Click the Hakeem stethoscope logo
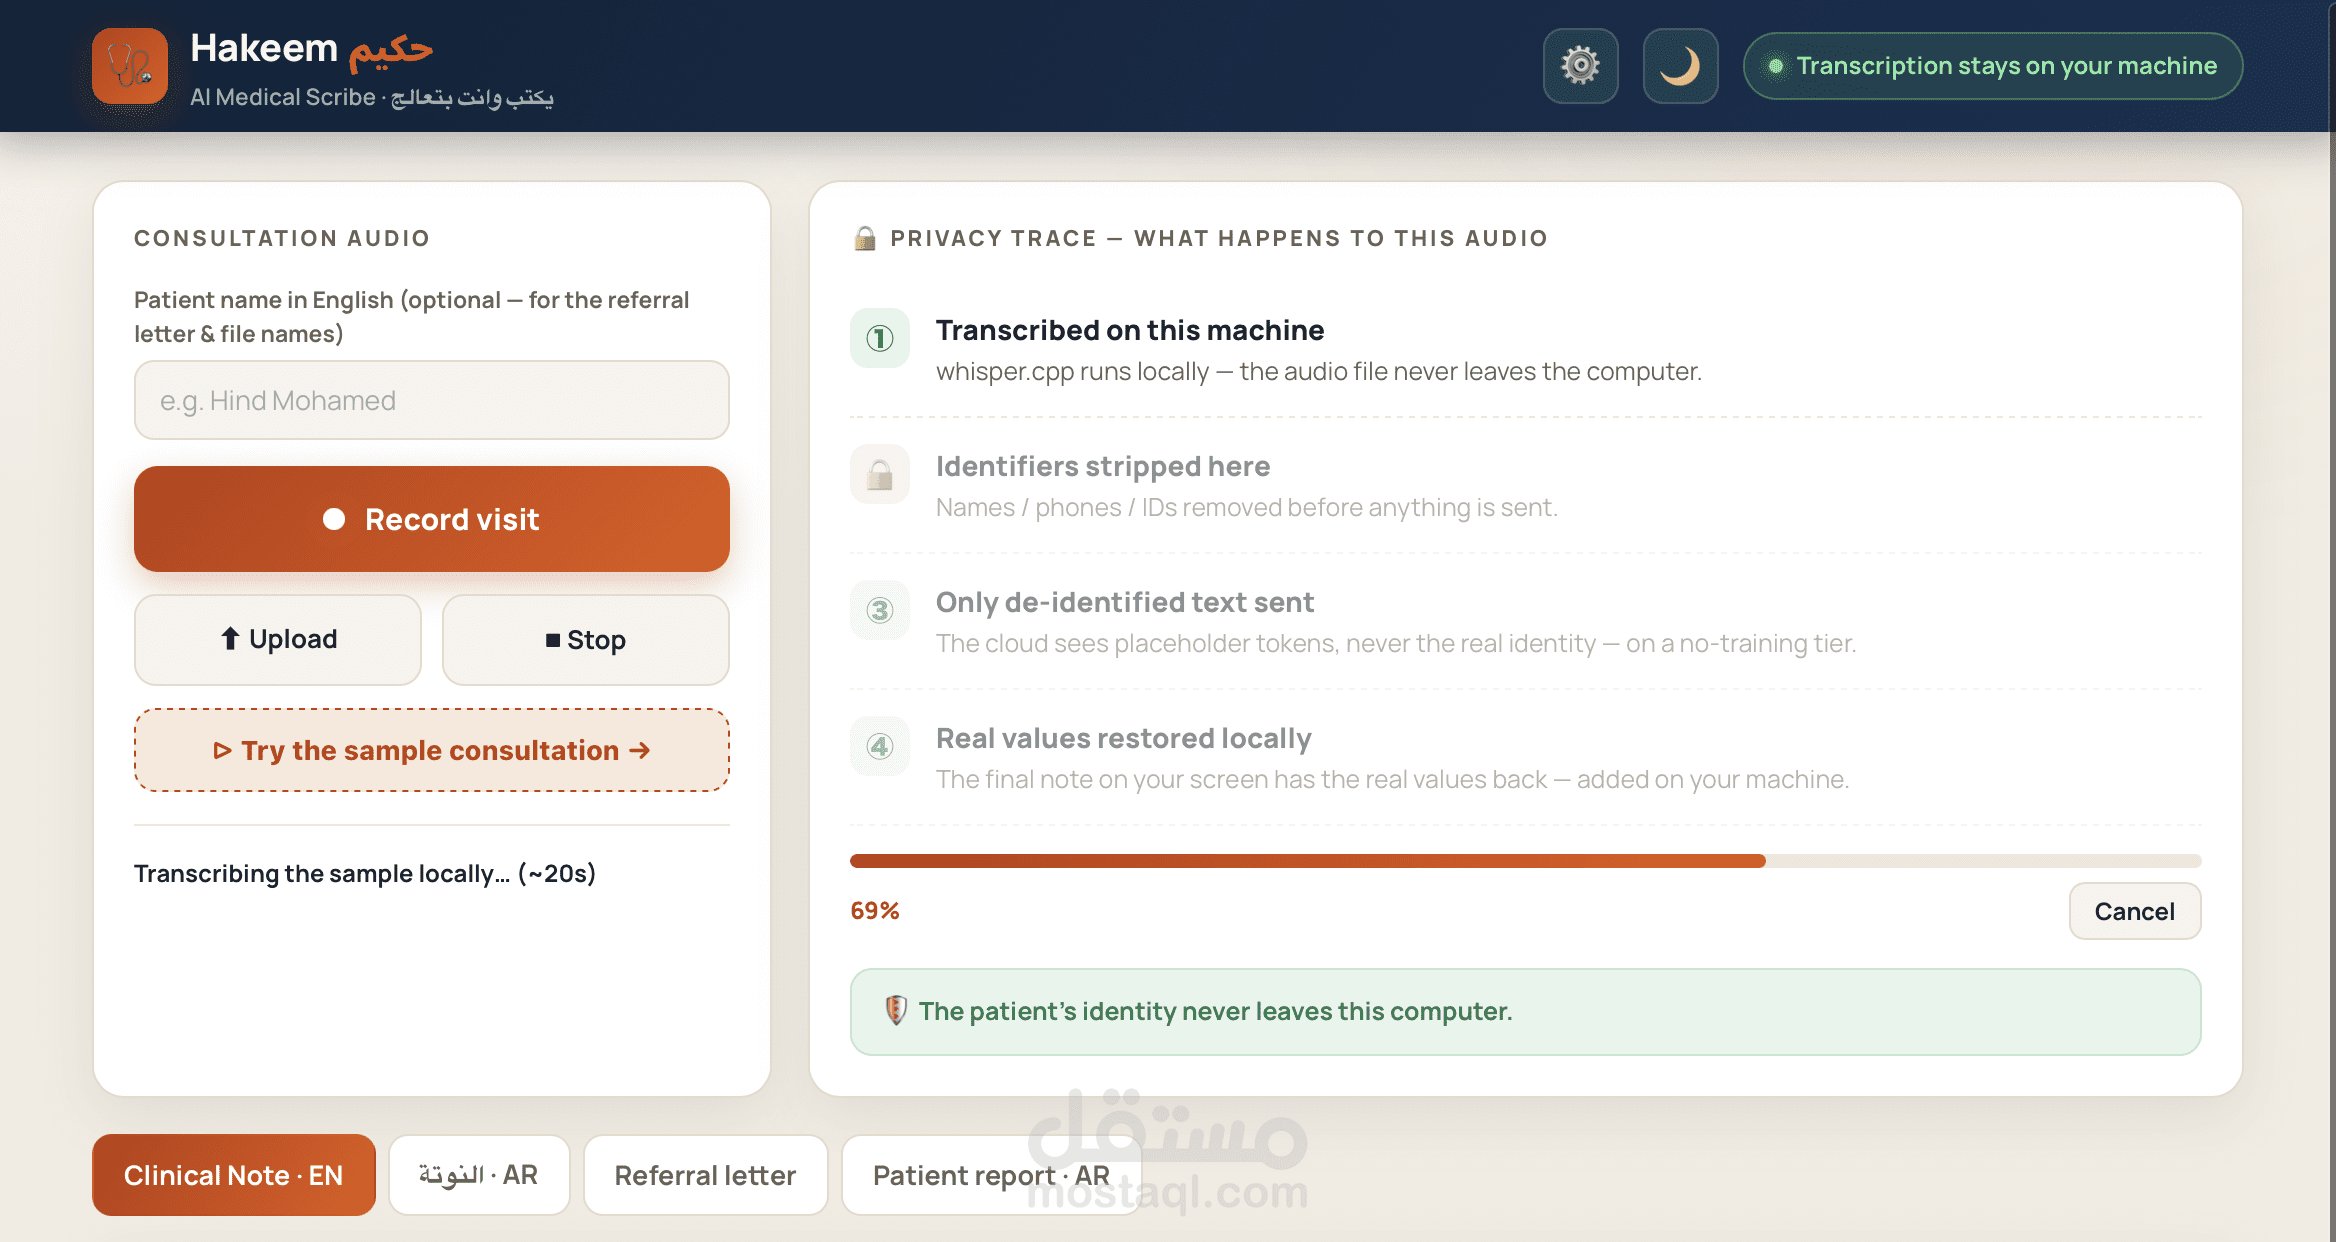 tap(130, 66)
